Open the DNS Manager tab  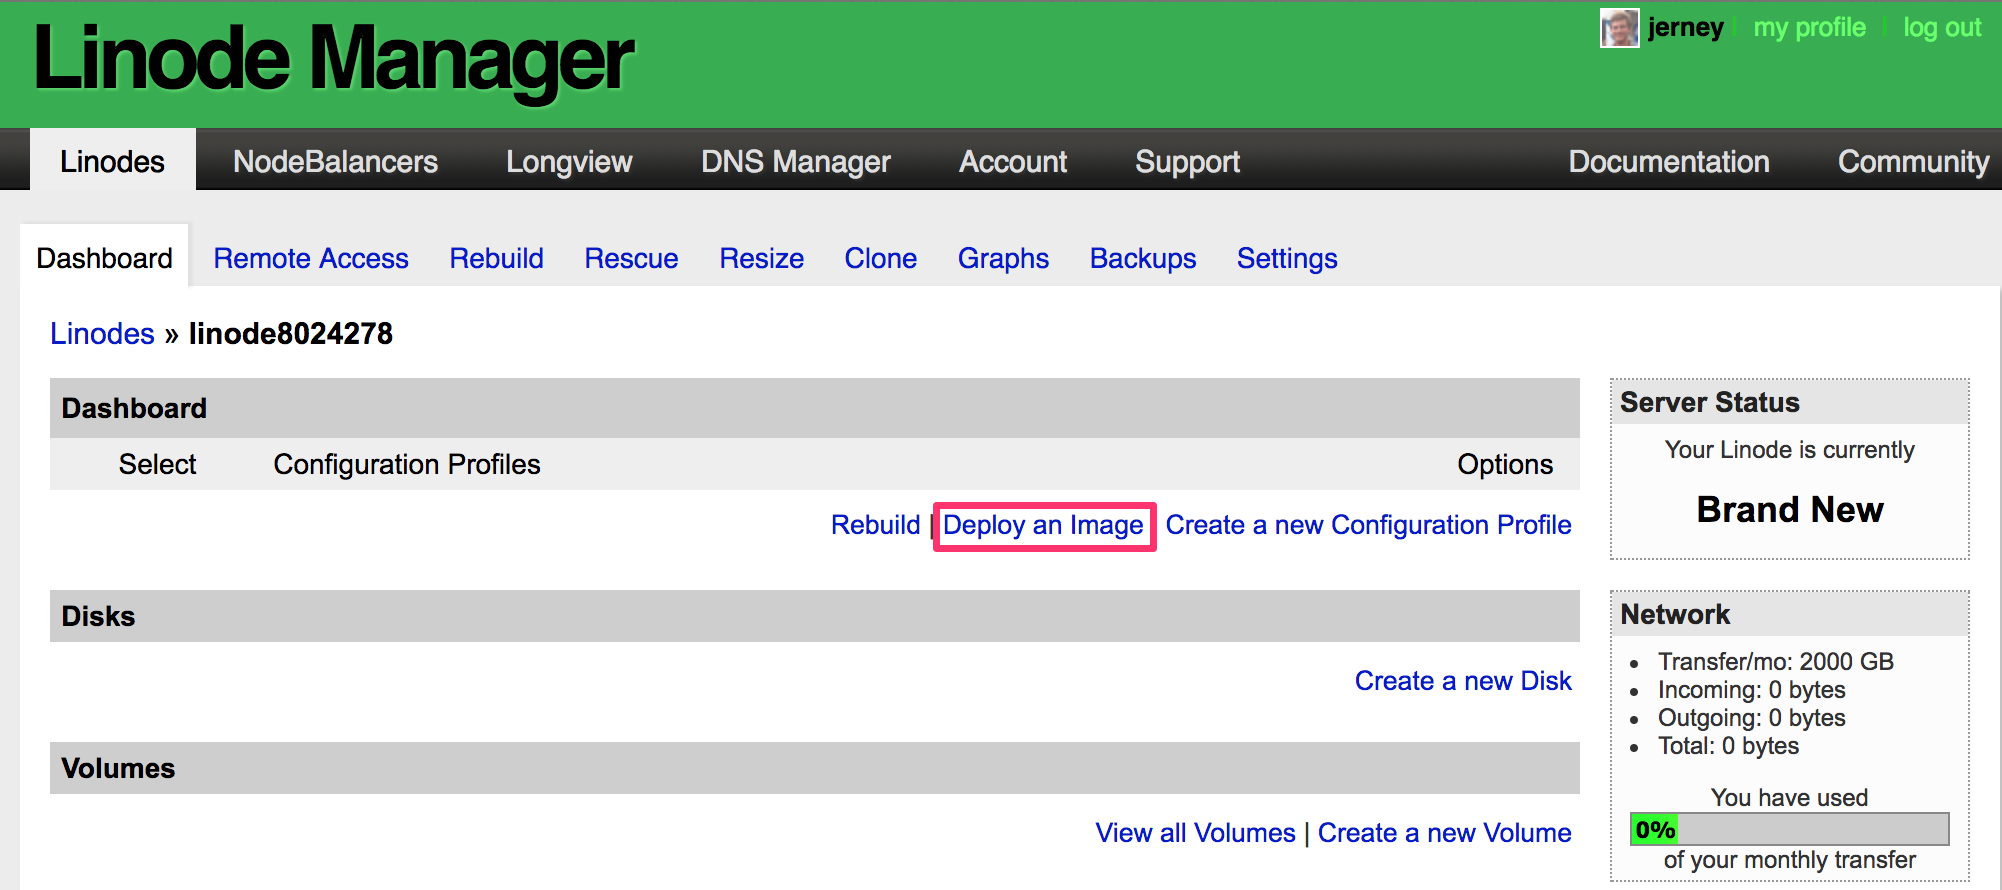(x=796, y=161)
